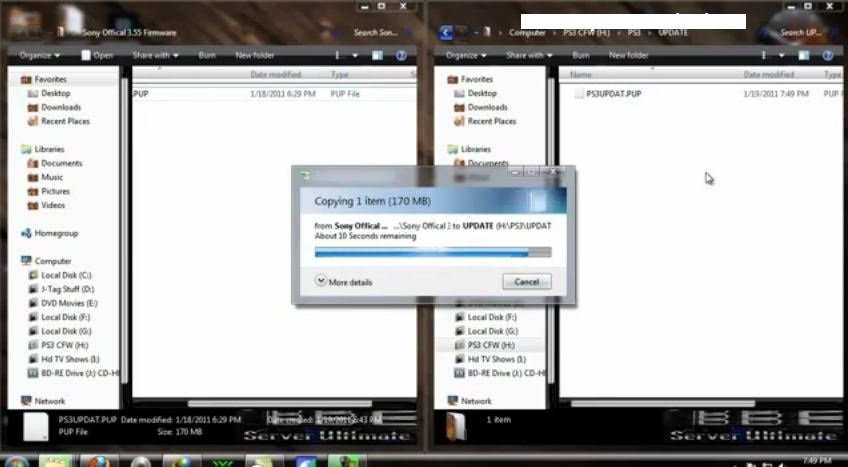Select Videos library in the left window
This screenshot has height=467, width=848.
point(53,205)
